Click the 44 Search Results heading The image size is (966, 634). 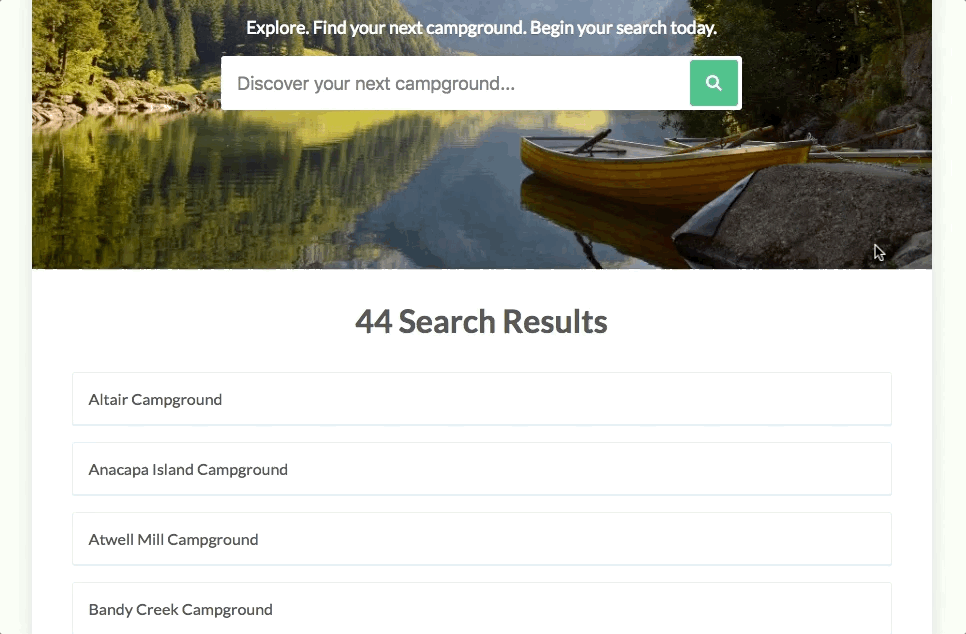pos(481,322)
